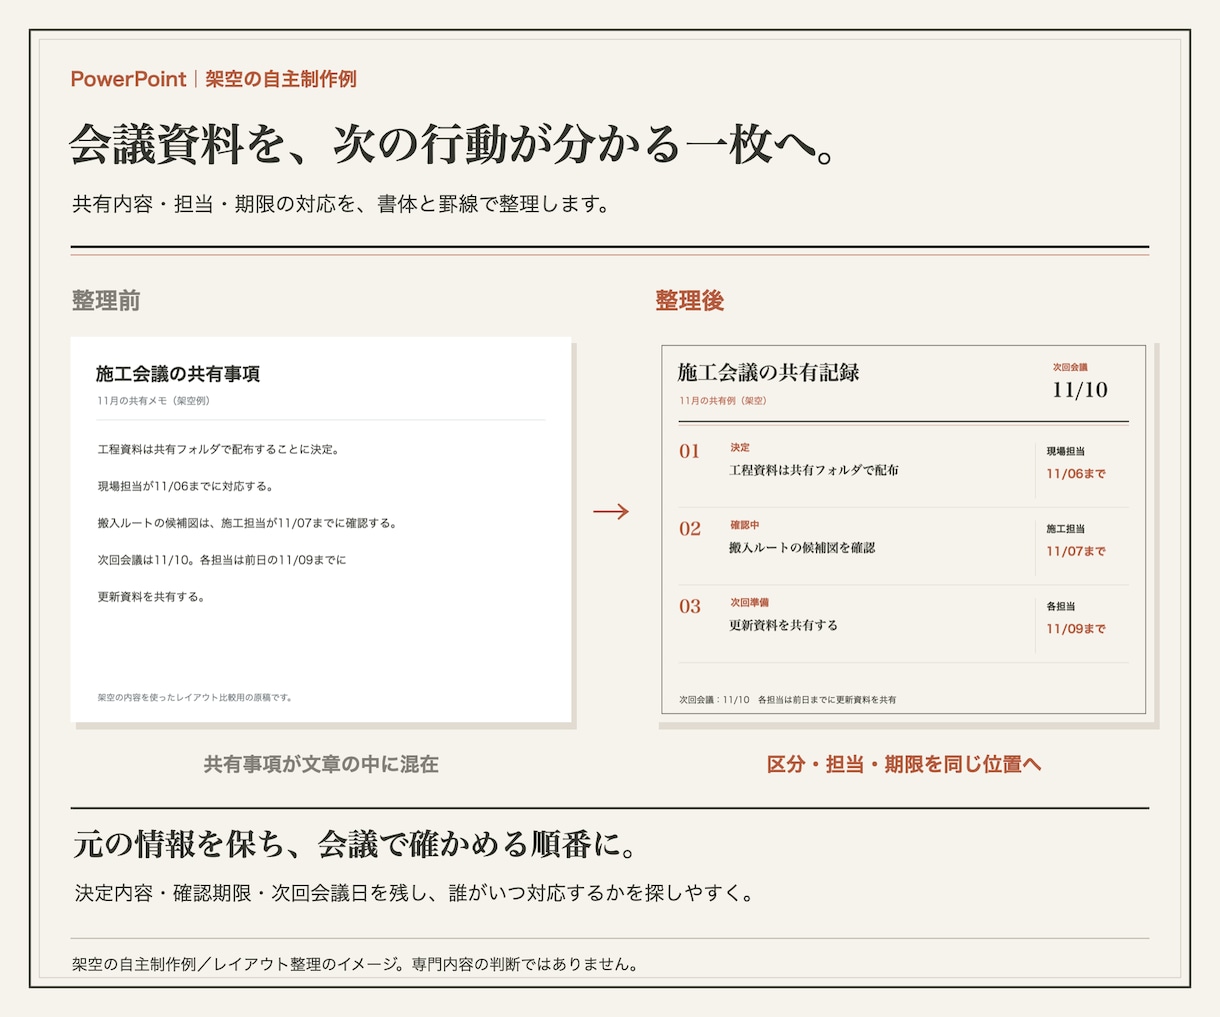Viewport: 1220px width, 1017px height.
Task: Click the row number "01"
Action: click(690, 451)
